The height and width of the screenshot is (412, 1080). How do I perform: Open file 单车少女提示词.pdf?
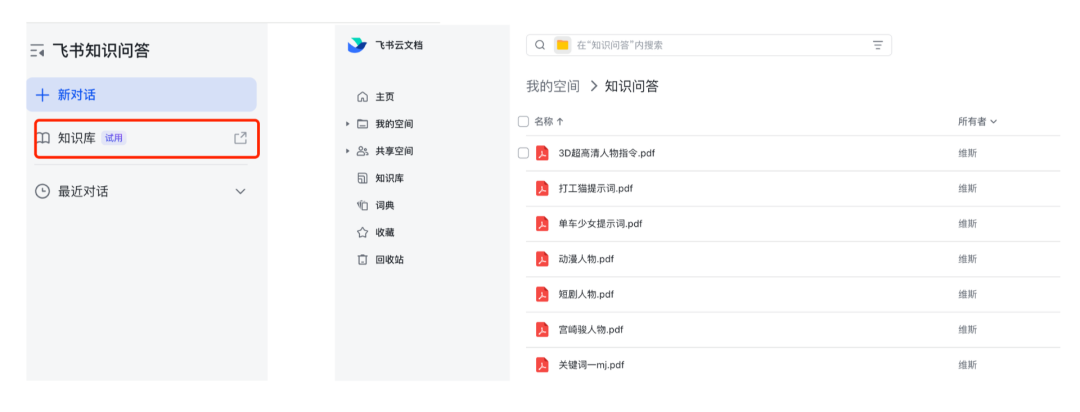tap(601, 223)
